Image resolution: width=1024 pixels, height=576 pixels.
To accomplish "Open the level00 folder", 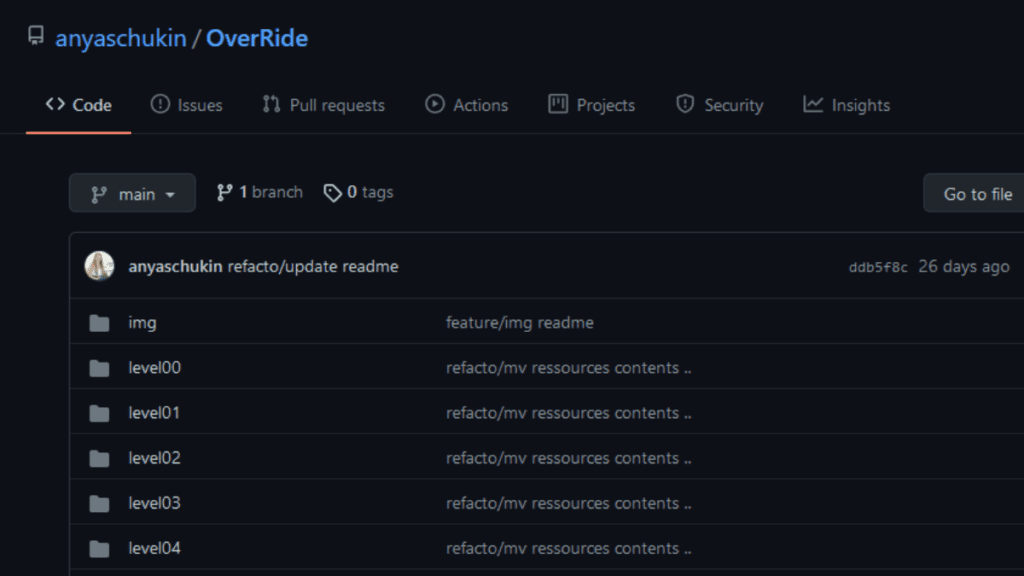I will tap(155, 368).
